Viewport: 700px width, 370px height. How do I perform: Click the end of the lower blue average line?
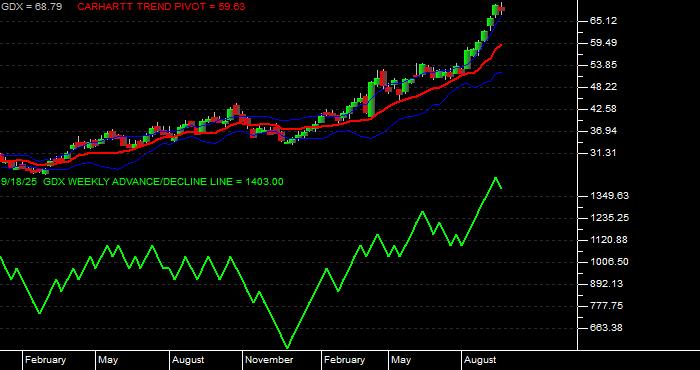click(501, 73)
